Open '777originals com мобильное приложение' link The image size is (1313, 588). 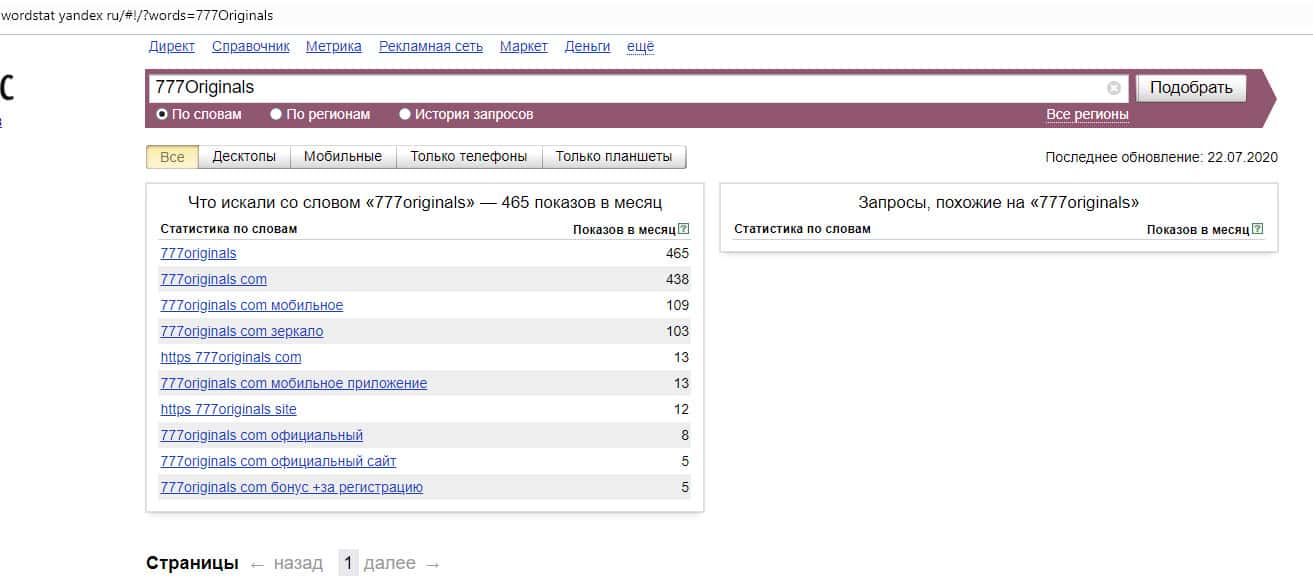293,383
